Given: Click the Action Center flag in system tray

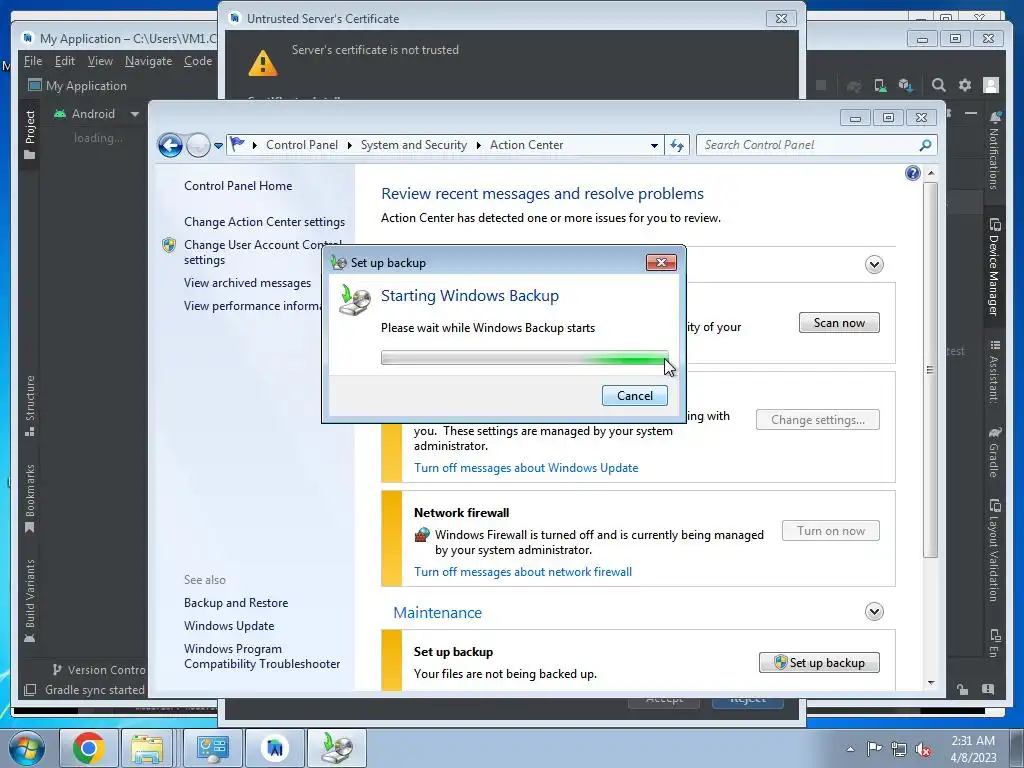Looking at the screenshot, I should tap(873, 748).
